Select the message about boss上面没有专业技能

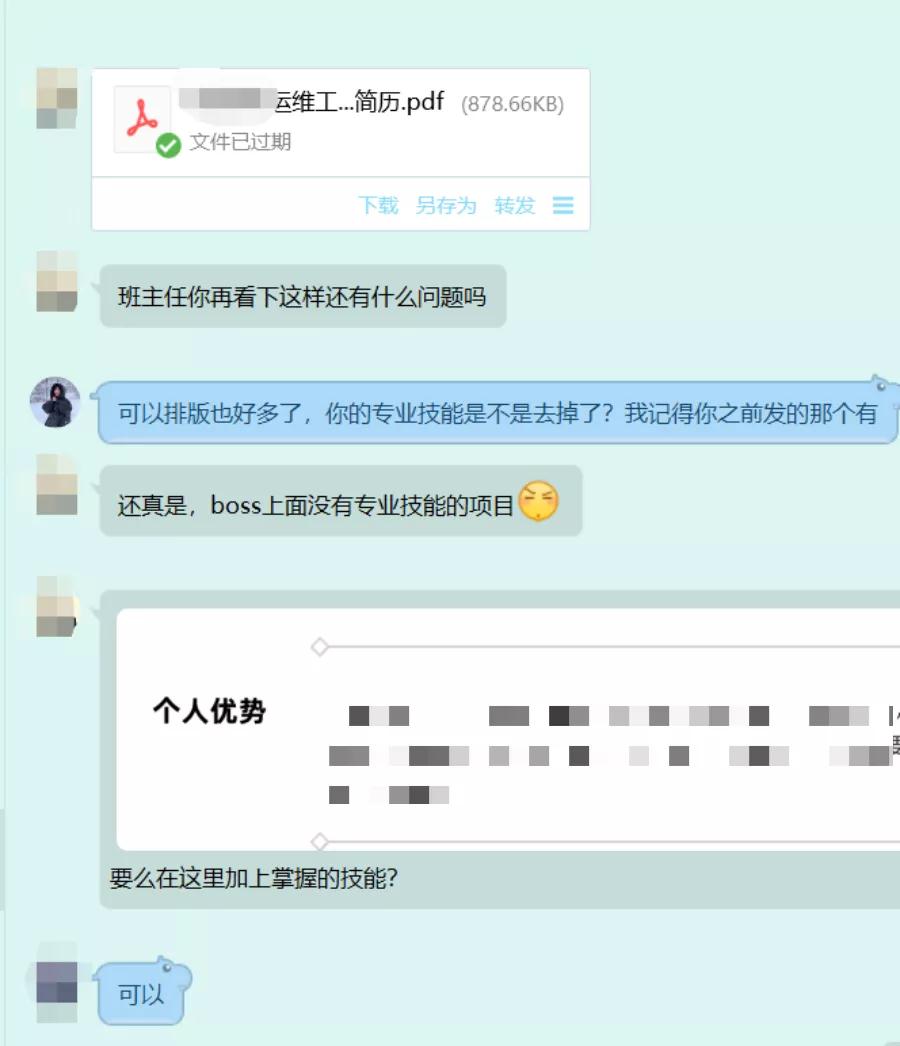(341, 502)
